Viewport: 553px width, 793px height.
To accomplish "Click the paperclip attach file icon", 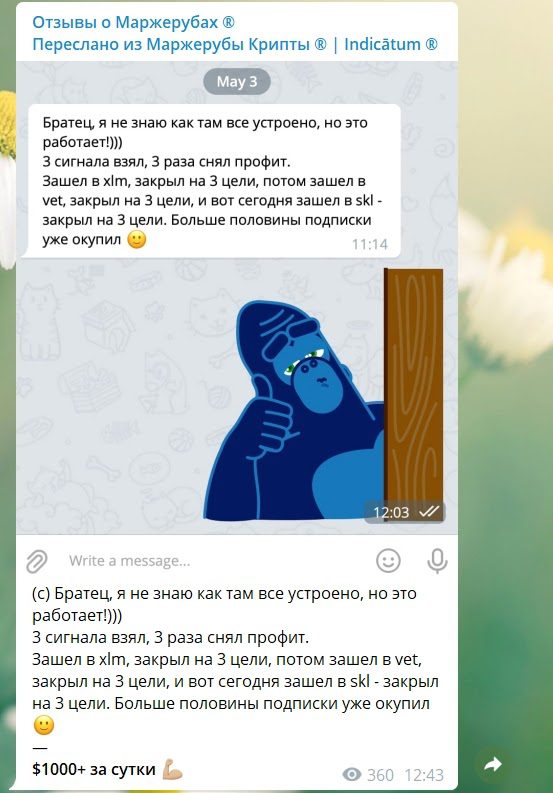I will pos(36,561).
